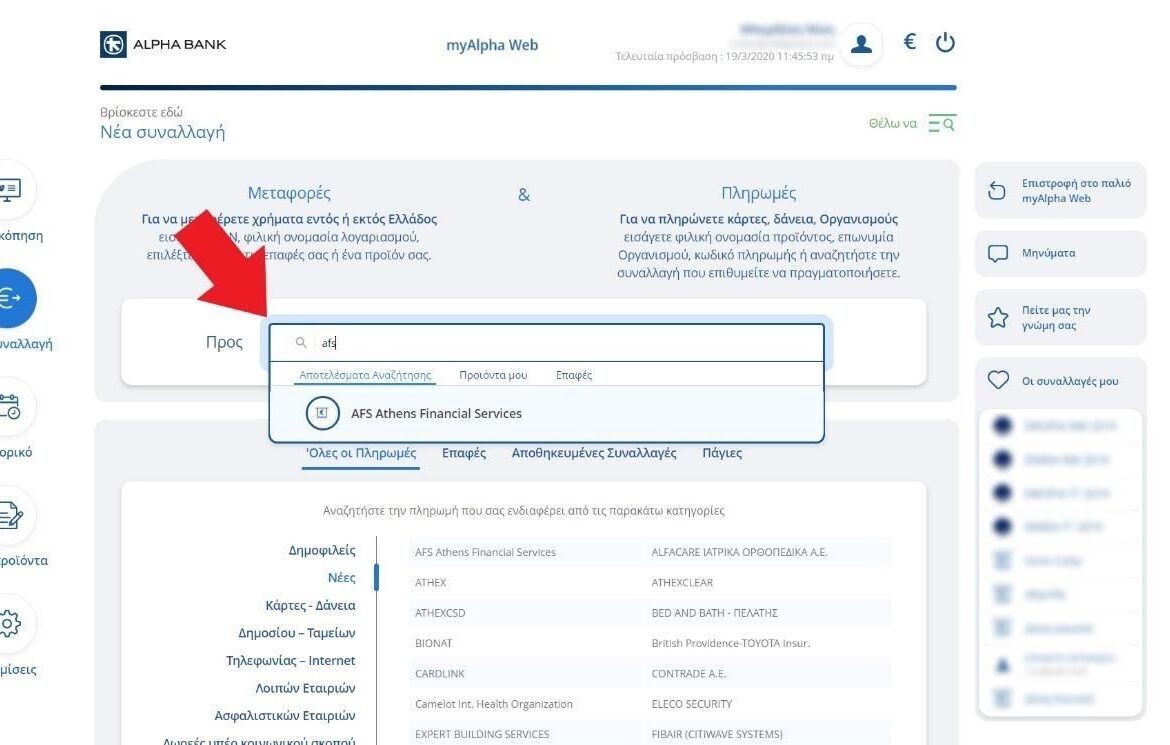Viewport: 1170px width, 745px height.
Task: Select the 'Ολες οι Πληρωμές tab
Action: pyautogui.click(x=361, y=452)
